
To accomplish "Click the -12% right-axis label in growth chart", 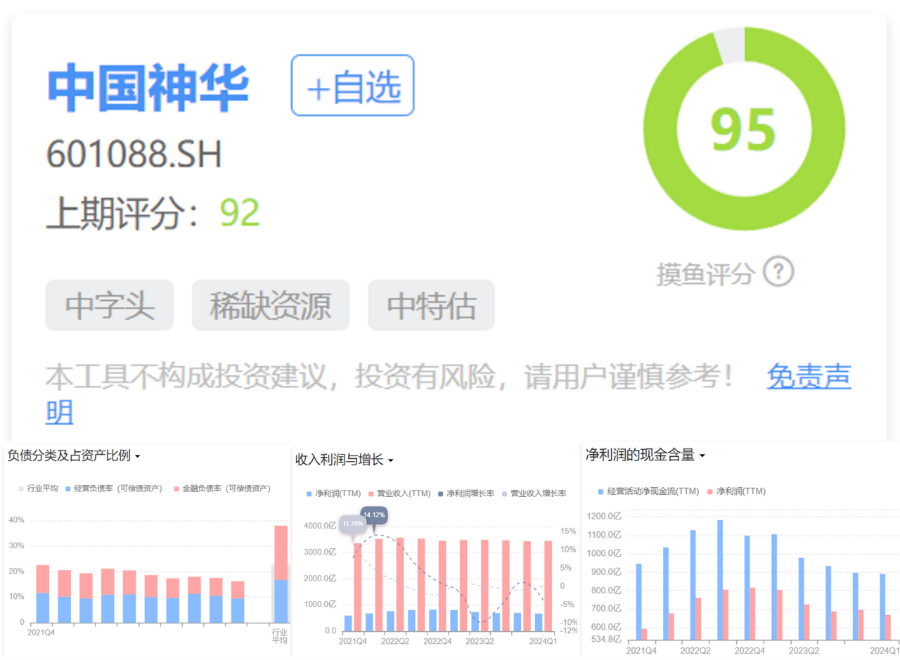I will [569, 630].
